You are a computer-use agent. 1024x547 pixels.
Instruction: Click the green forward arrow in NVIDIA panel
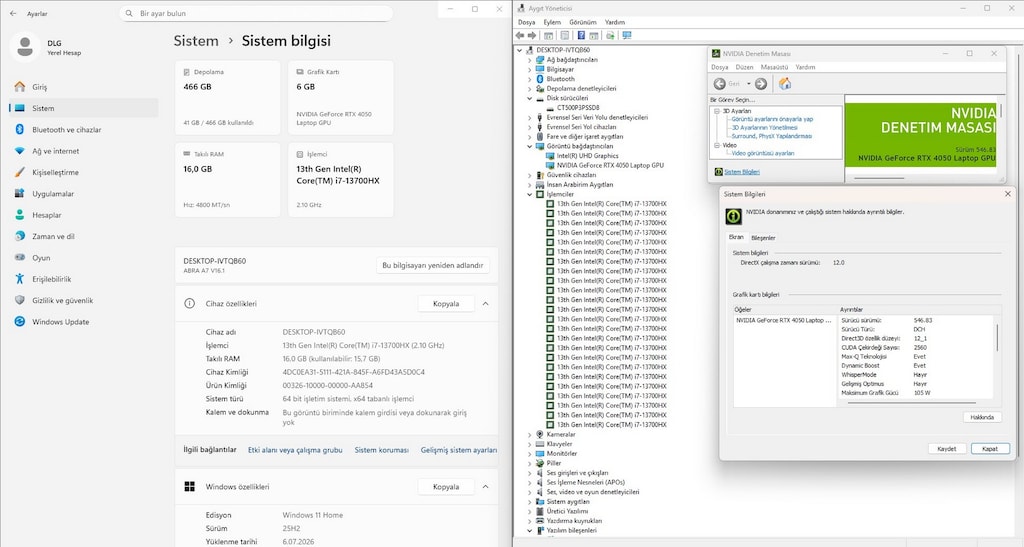tap(761, 84)
